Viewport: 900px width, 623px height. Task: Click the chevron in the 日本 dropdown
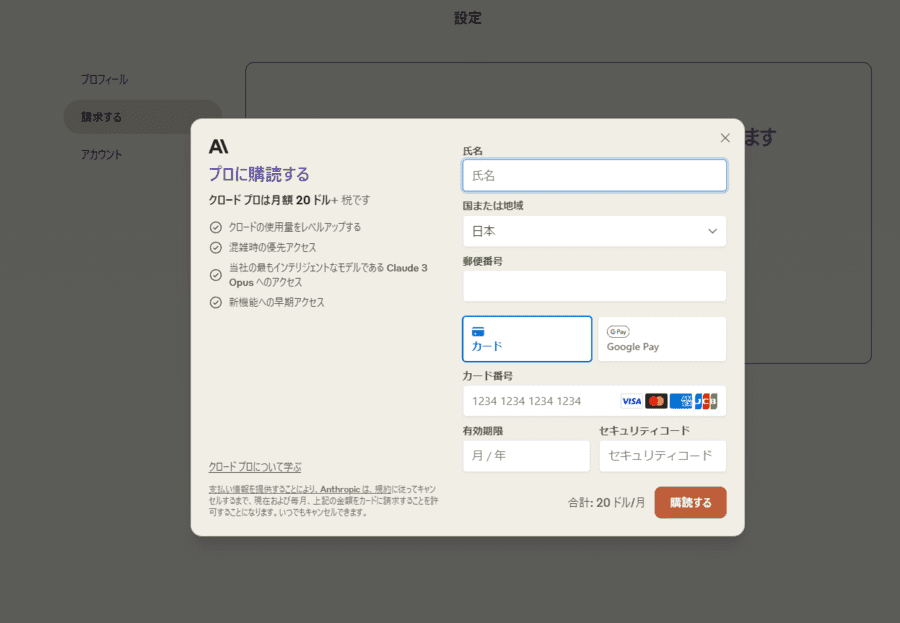pyautogui.click(x=712, y=231)
